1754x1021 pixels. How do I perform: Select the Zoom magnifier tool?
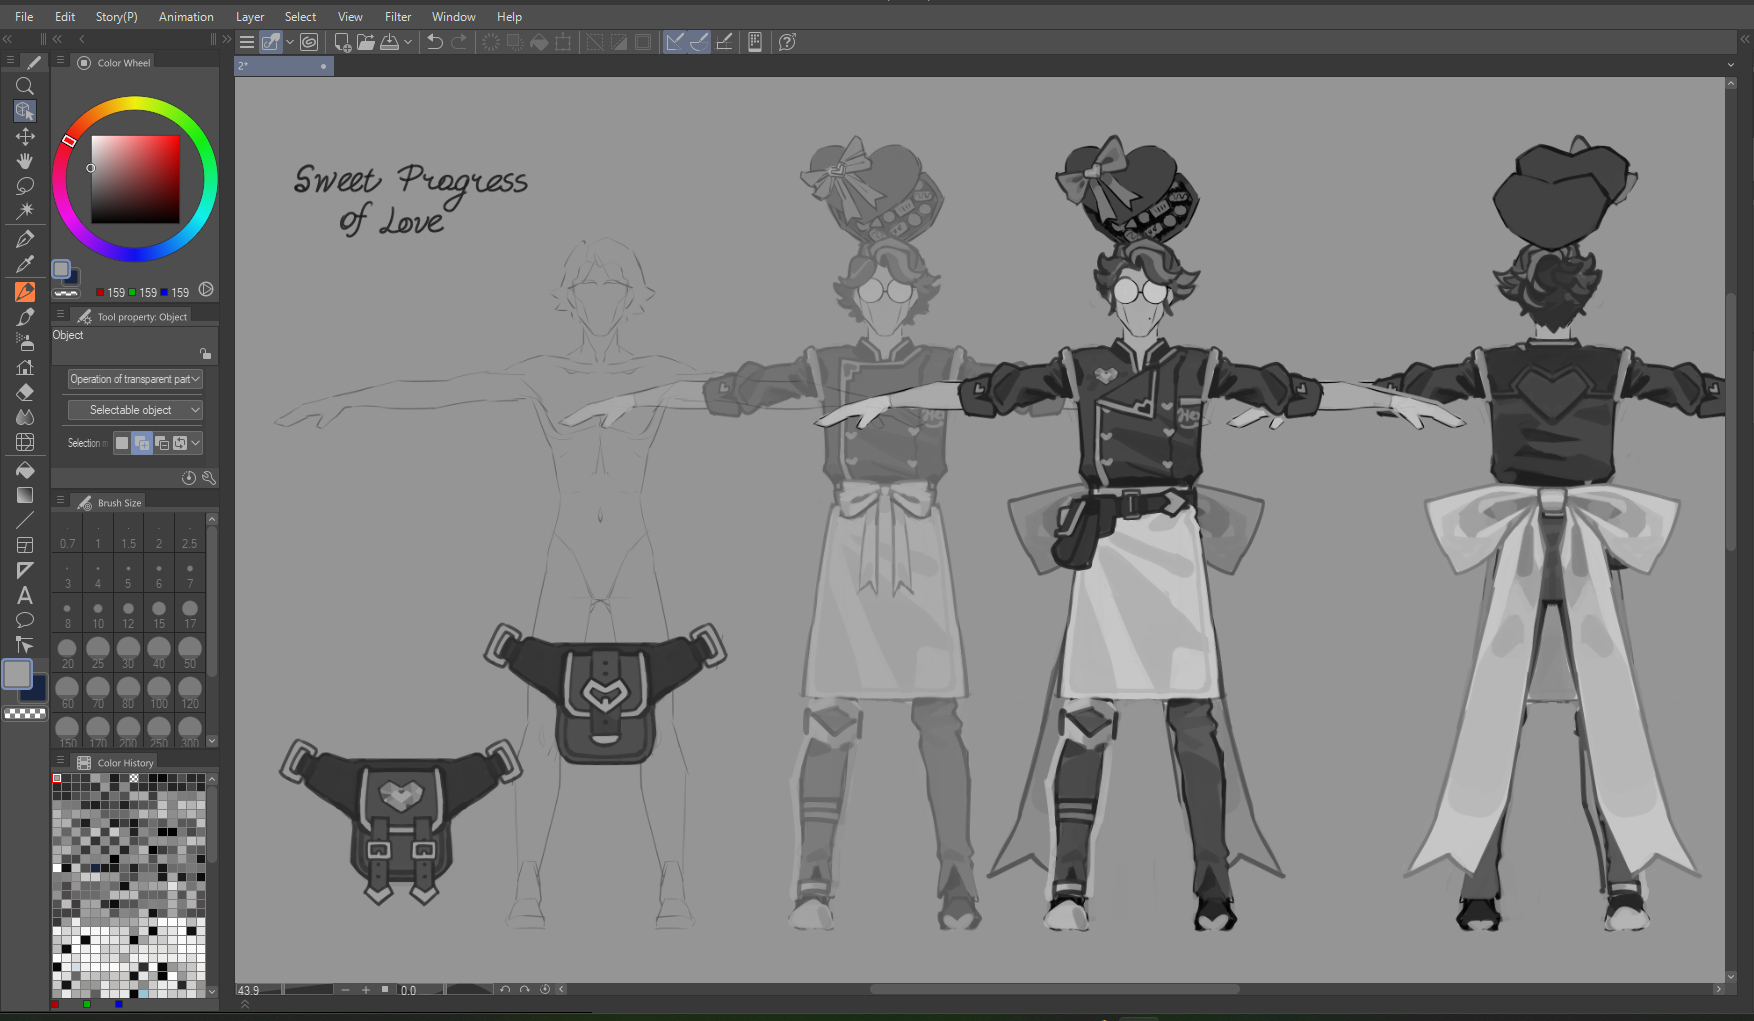click(x=25, y=86)
